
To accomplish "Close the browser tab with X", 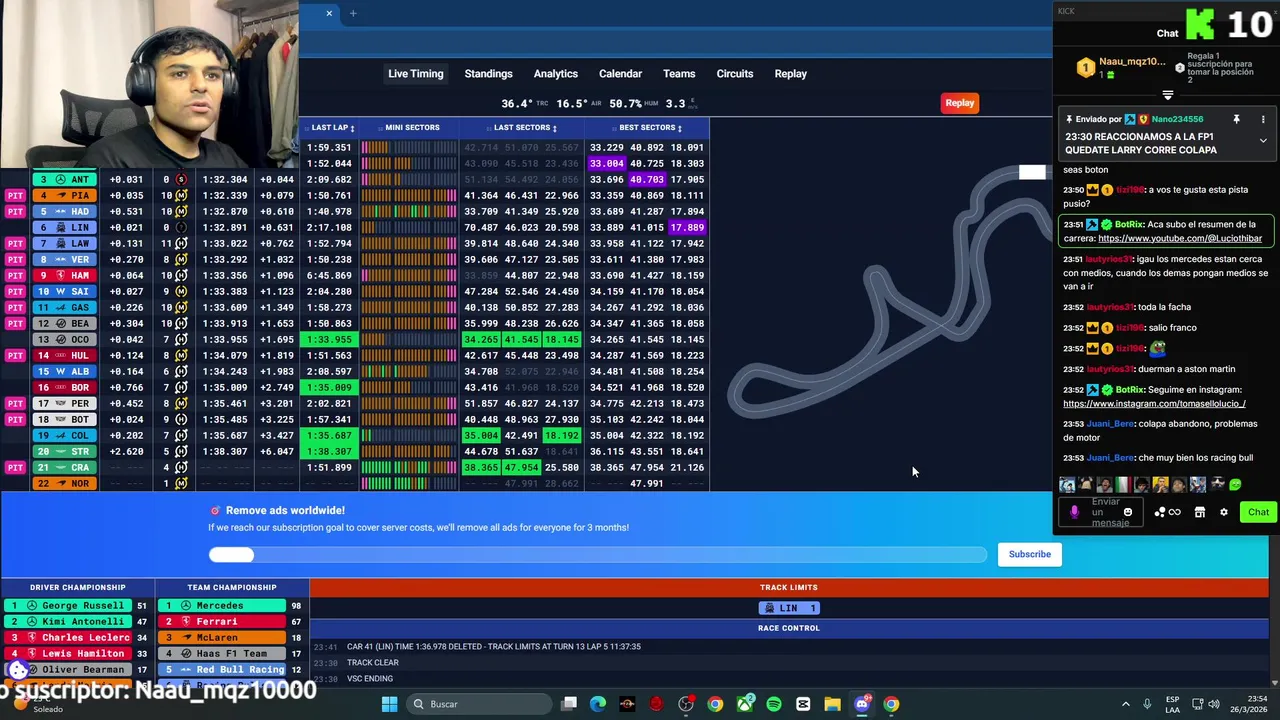I will (329, 13).
